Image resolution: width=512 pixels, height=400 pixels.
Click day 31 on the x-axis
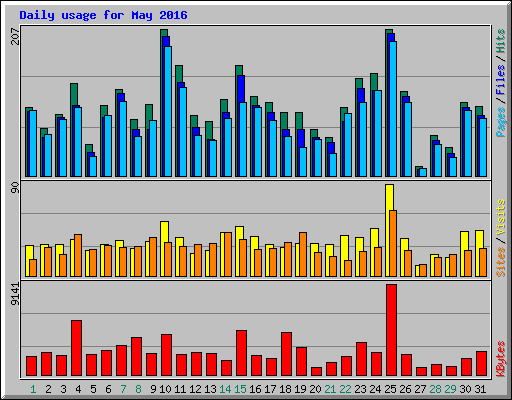click(480, 389)
